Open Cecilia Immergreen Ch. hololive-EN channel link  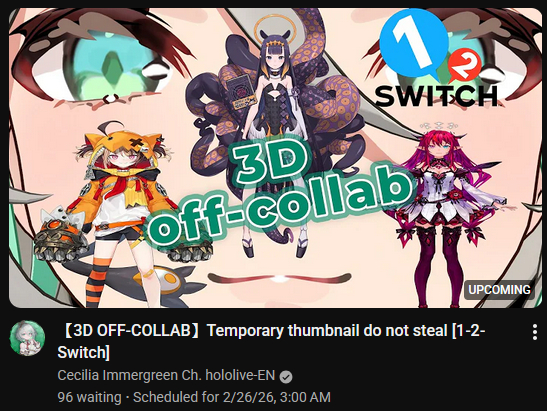(x=166, y=375)
